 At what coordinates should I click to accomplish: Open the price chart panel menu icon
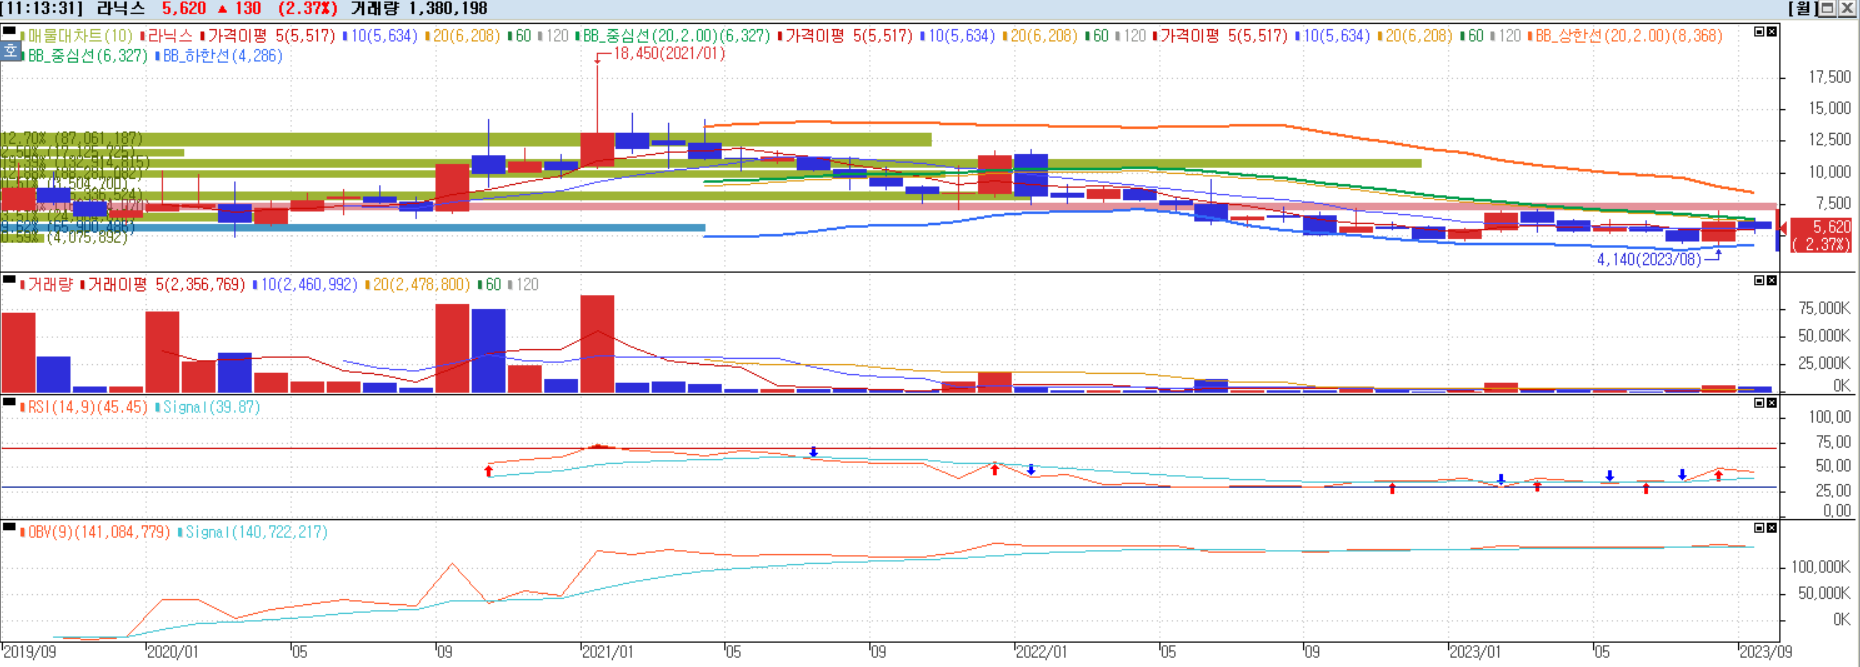[9, 32]
